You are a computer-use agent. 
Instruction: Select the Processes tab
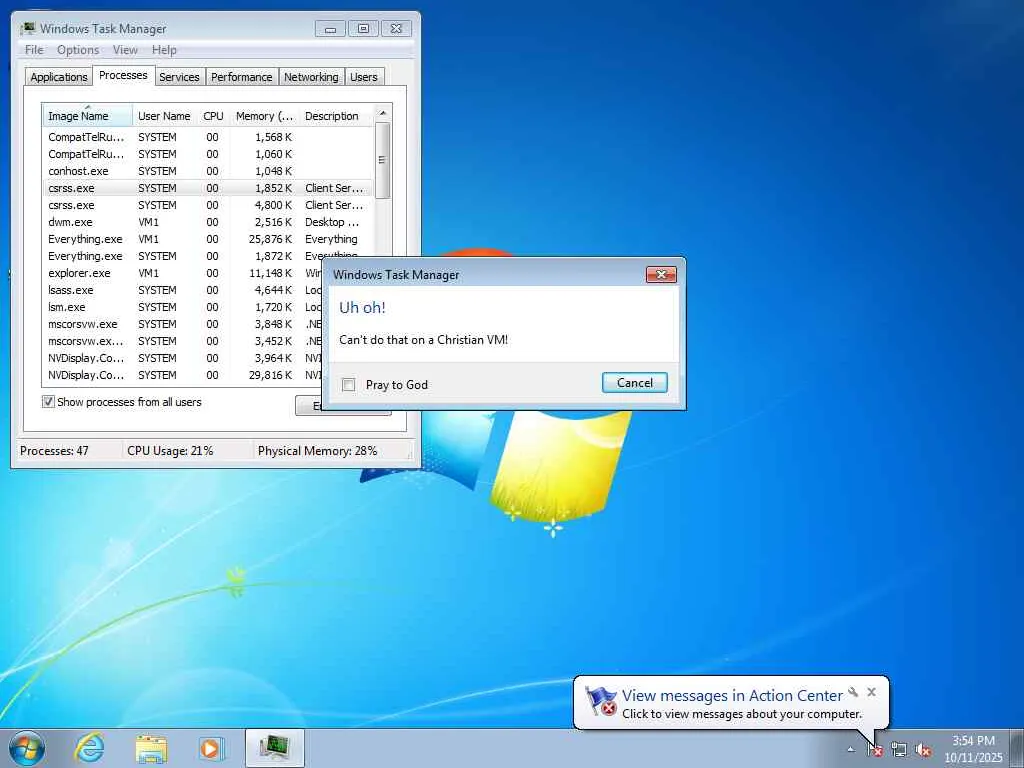click(123, 75)
